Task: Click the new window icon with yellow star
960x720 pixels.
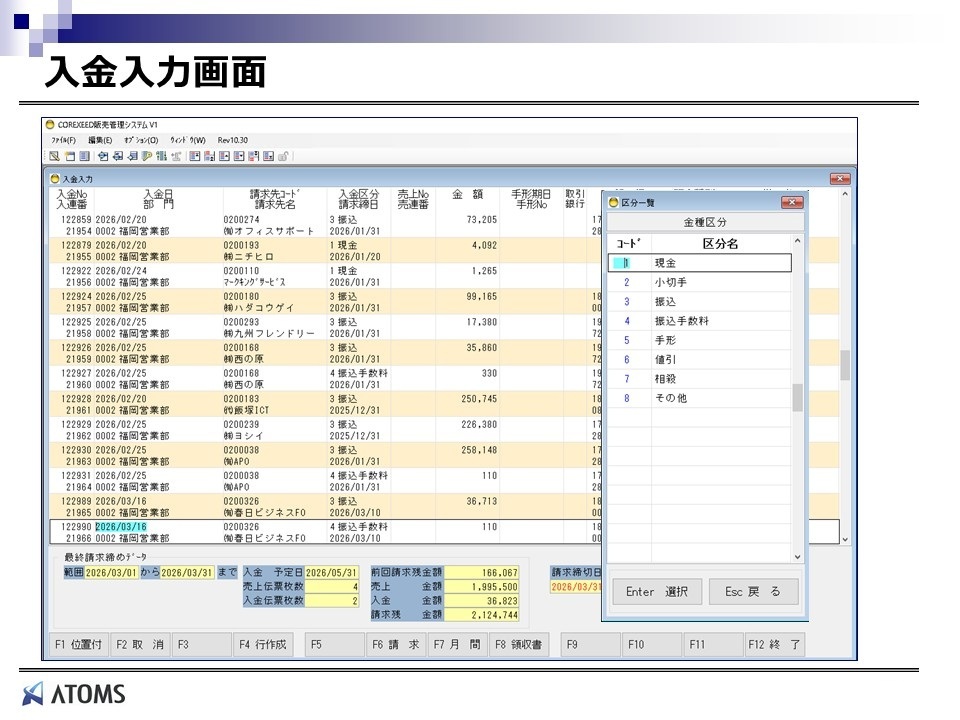Action: click(70, 156)
